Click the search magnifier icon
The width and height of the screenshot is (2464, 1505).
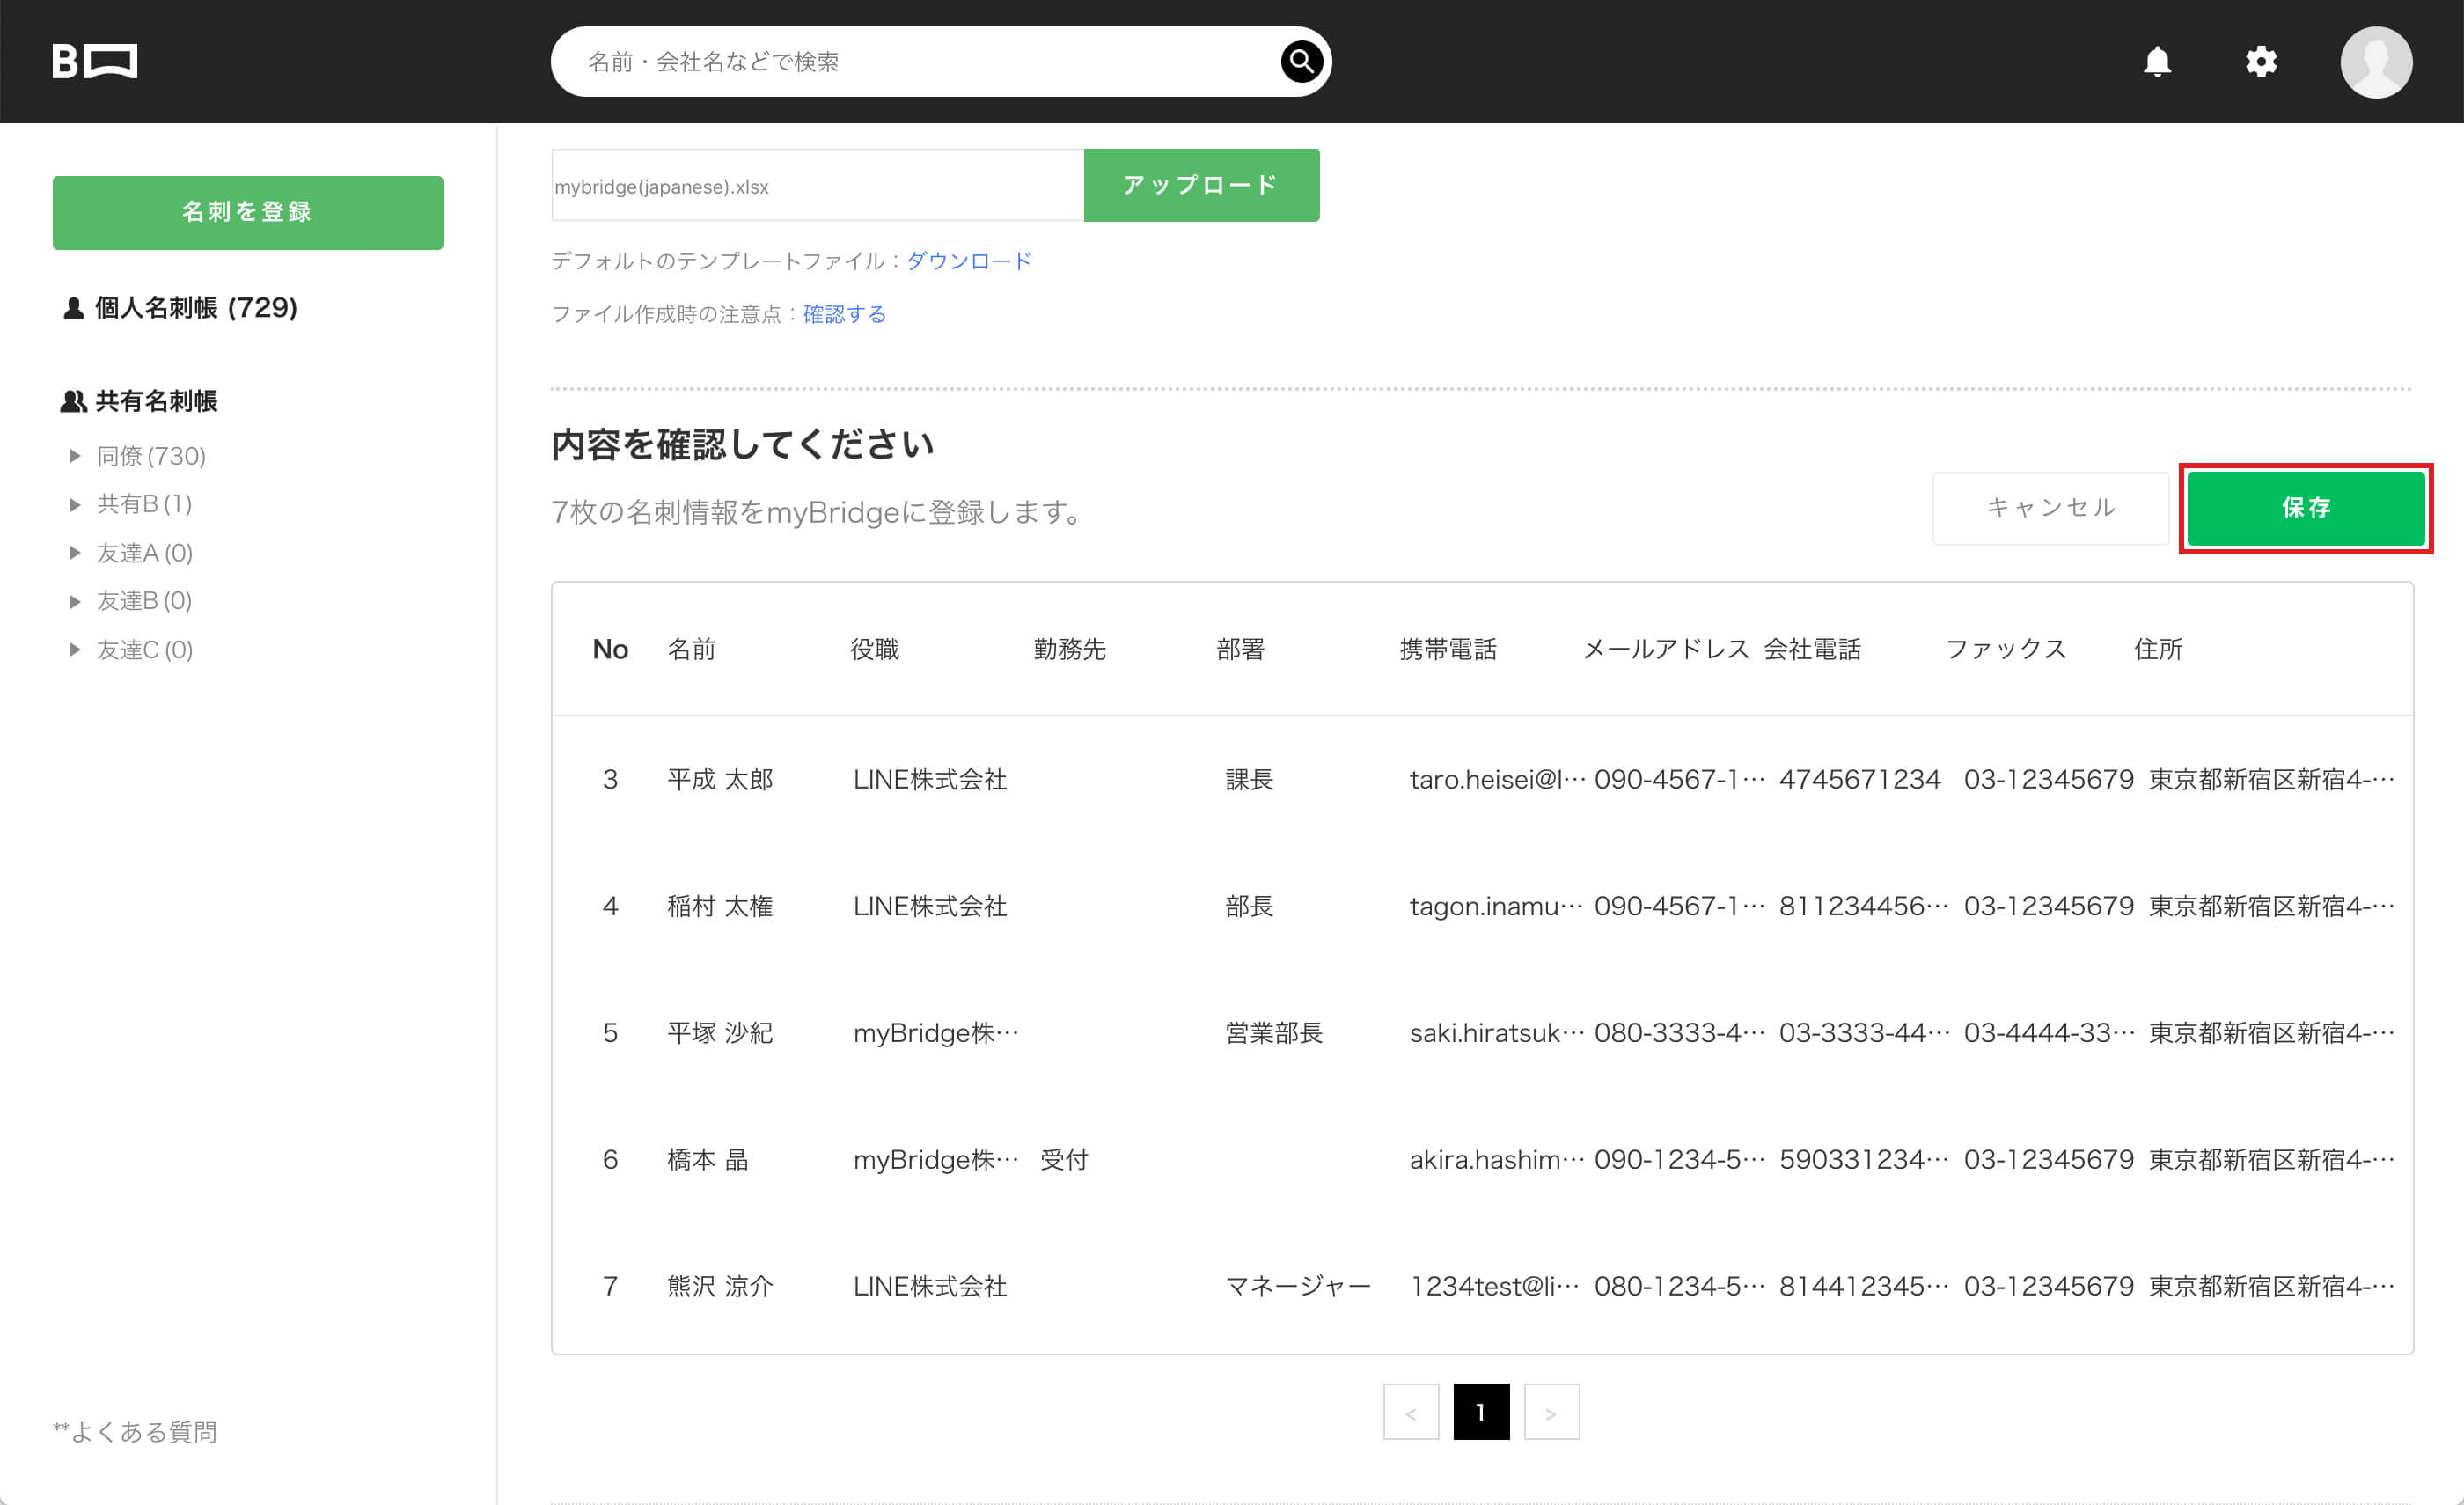pyautogui.click(x=1301, y=62)
